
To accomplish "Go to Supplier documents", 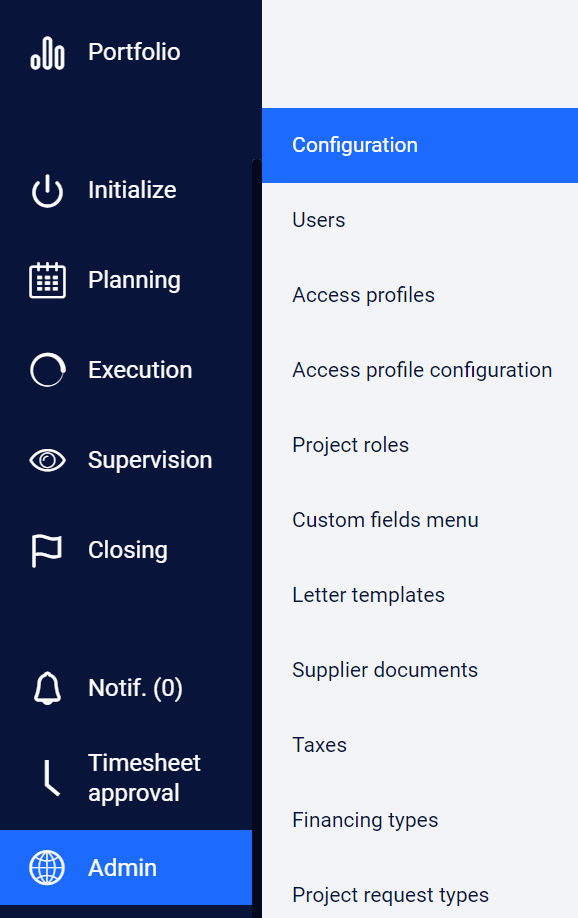I will [385, 670].
